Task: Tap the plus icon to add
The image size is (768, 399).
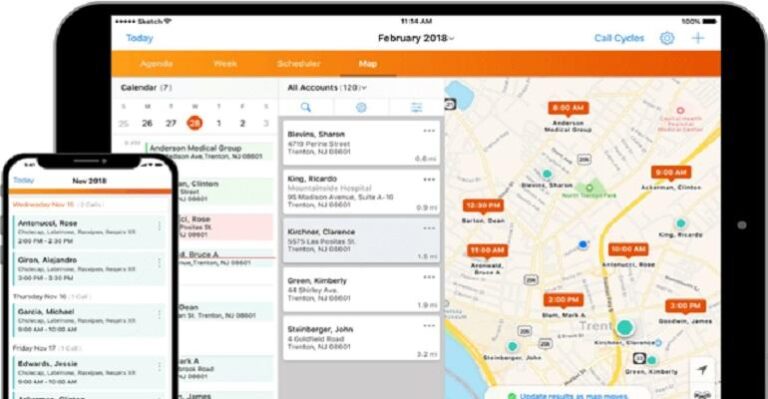Action: pyautogui.click(x=697, y=38)
